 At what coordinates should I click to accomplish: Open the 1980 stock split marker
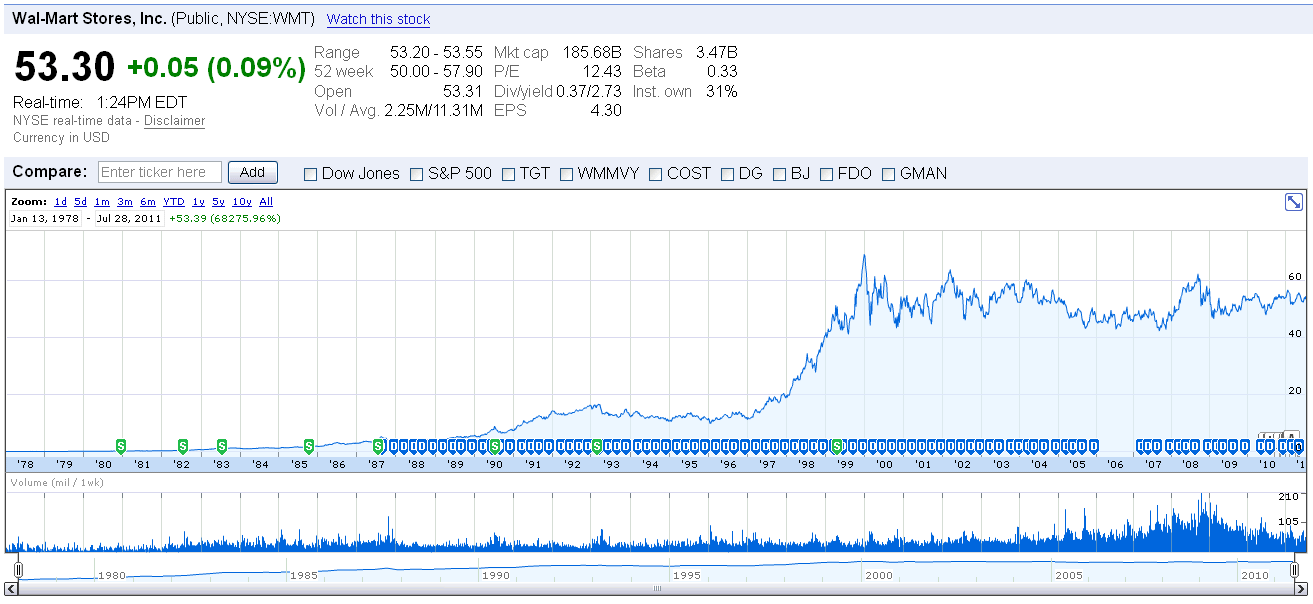[x=121, y=446]
